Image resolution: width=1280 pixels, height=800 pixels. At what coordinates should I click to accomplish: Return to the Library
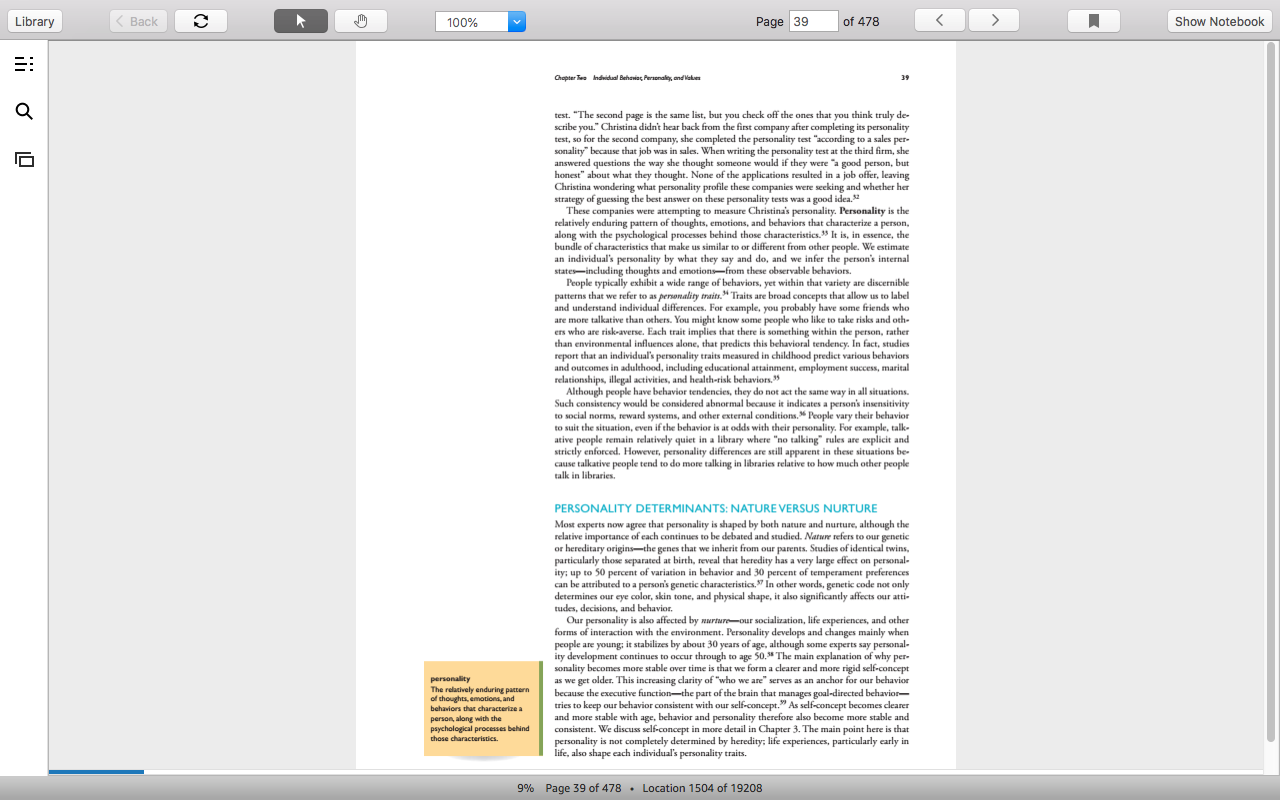pyautogui.click(x=35, y=21)
